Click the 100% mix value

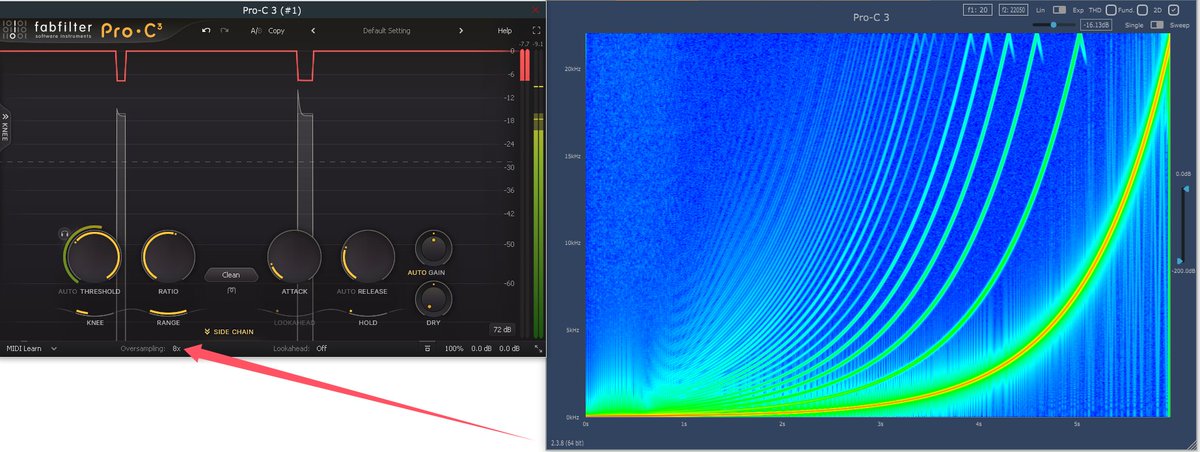[x=454, y=349]
